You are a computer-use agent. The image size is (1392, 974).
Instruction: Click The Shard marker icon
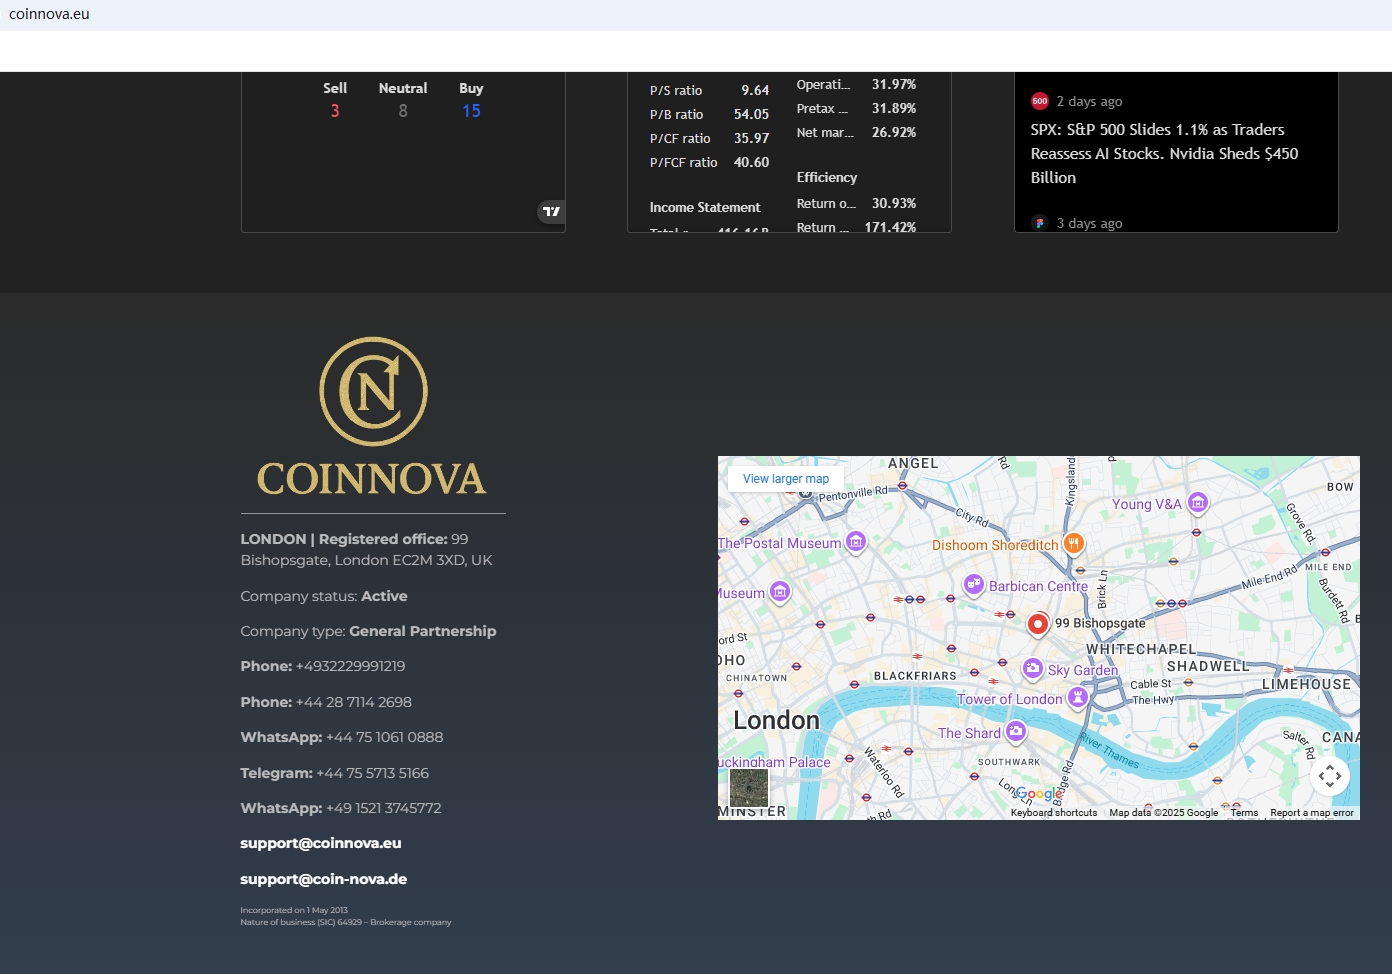tap(1015, 732)
